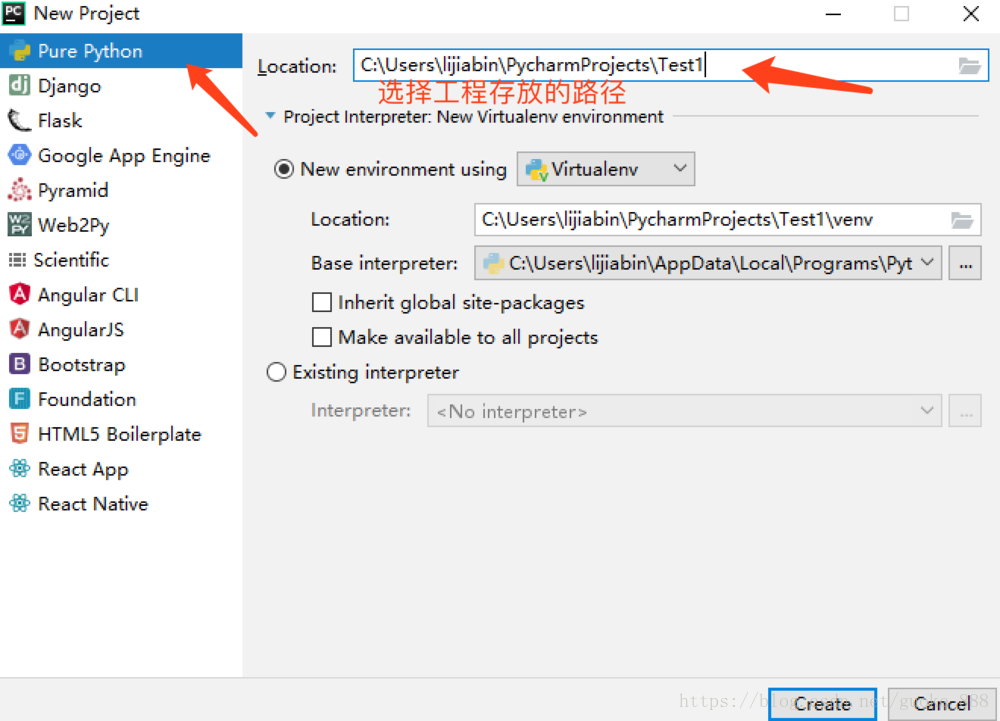The width and height of the screenshot is (1000, 721).
Task: Choose the Flask icon in sidebar
Action: [x=19, y=120]
